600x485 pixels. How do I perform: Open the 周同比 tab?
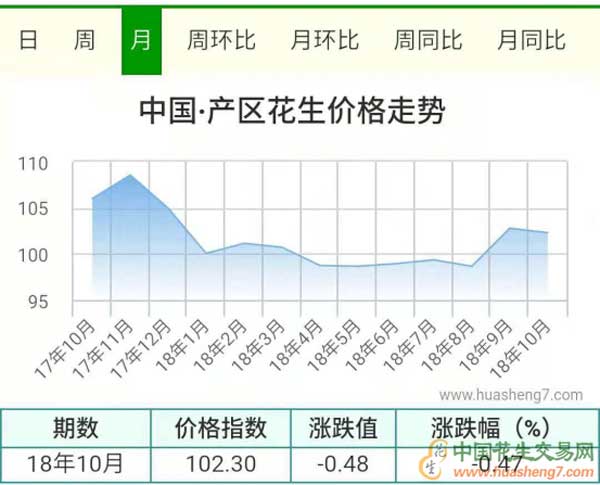point(427,40)
